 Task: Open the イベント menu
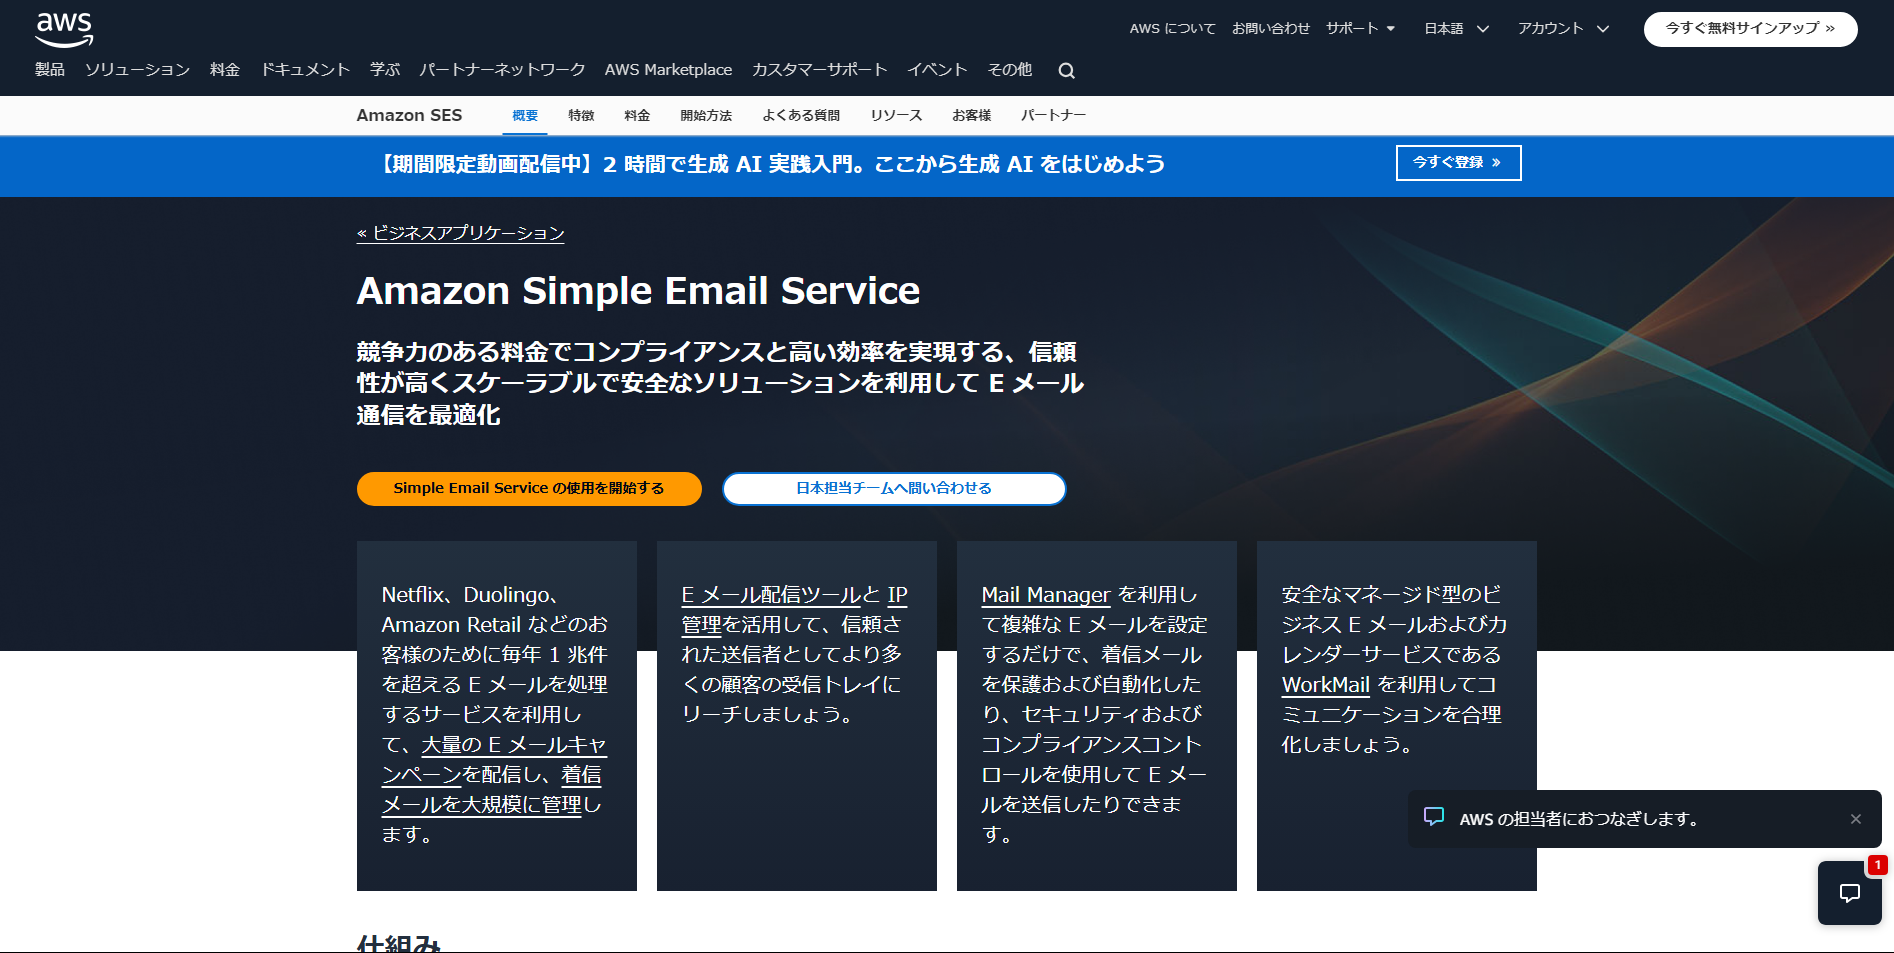[937, 70]
